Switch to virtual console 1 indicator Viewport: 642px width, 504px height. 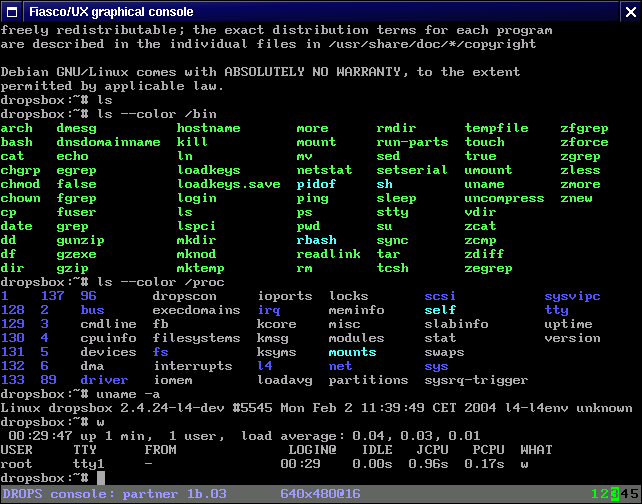tap(596, 494)
